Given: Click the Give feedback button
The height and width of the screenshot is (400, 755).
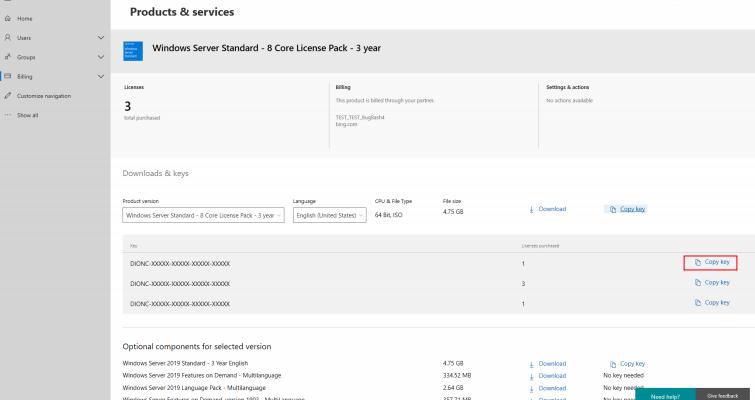Looking at the screenshot, I should (x=725, y=394).
